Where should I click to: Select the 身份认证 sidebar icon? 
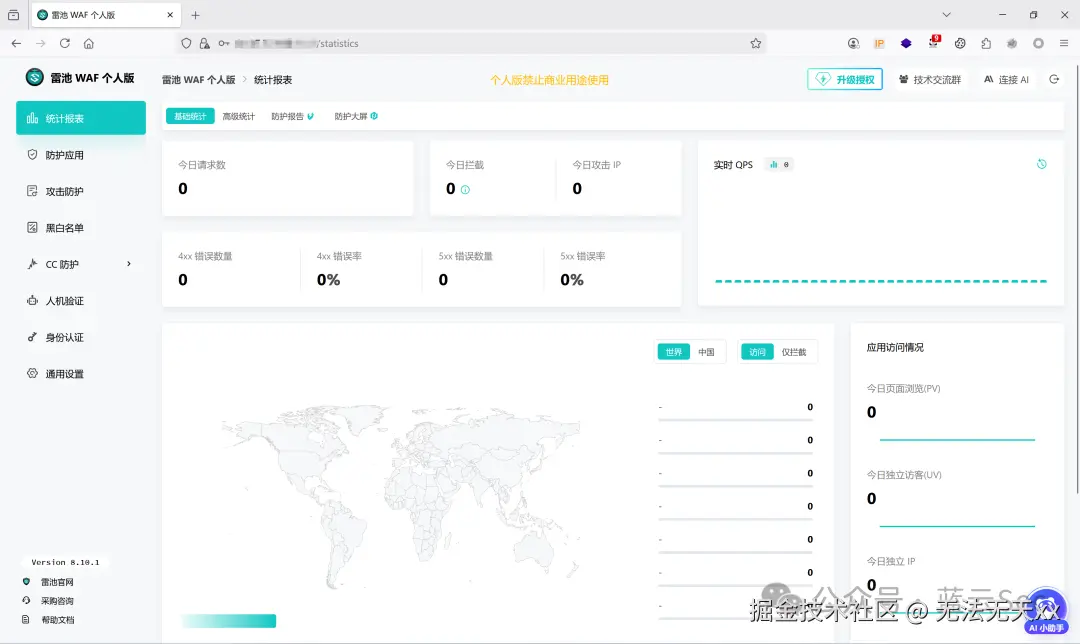tap(30, 337)
